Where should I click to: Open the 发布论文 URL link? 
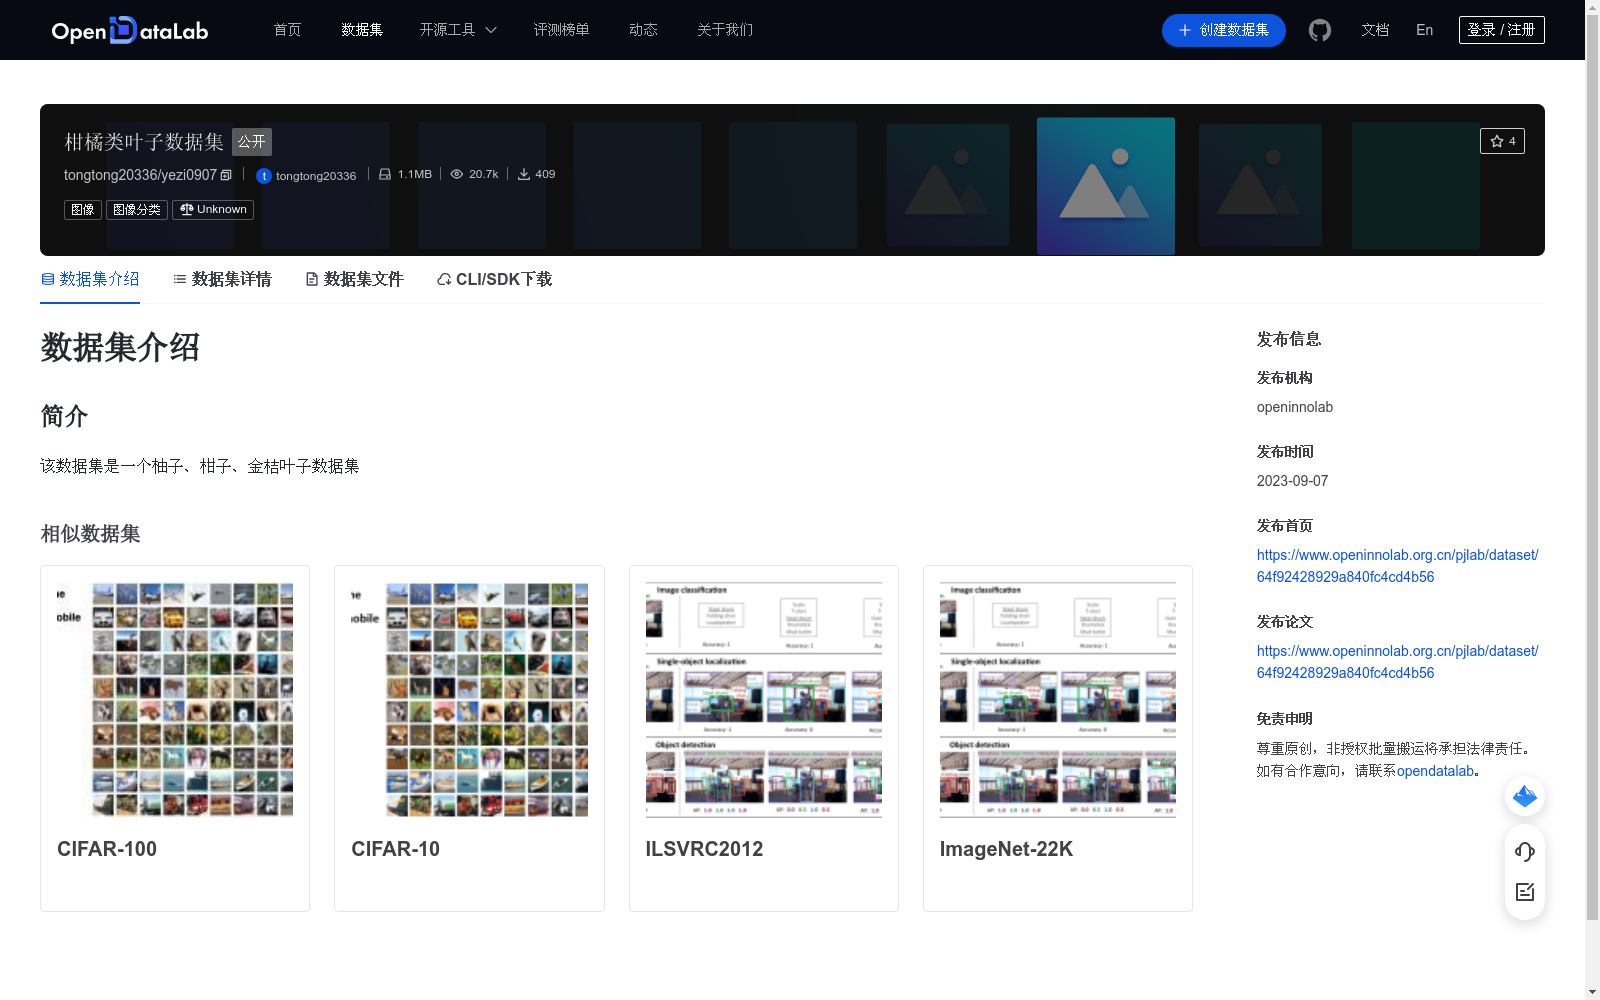pos(1397,662)
